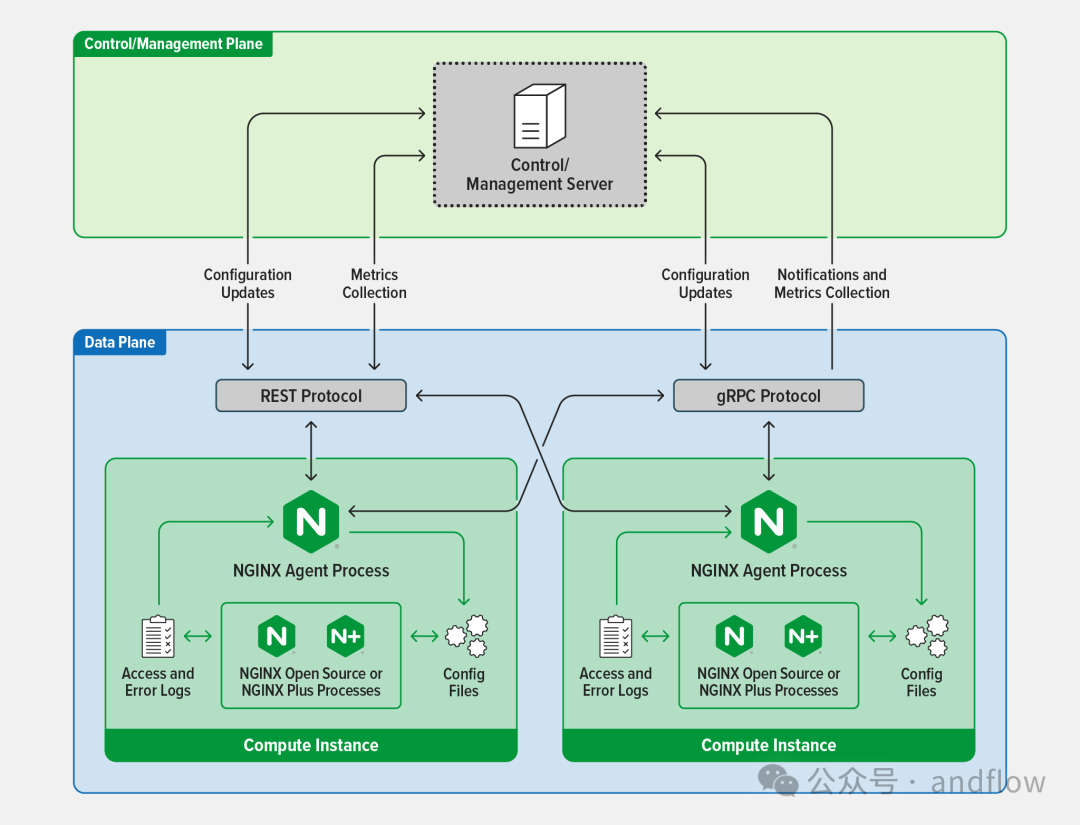This screenshot has width=1080, height=825.
Task: Click the left Compute Instance footer bar
Action: (x=311, y=745)
